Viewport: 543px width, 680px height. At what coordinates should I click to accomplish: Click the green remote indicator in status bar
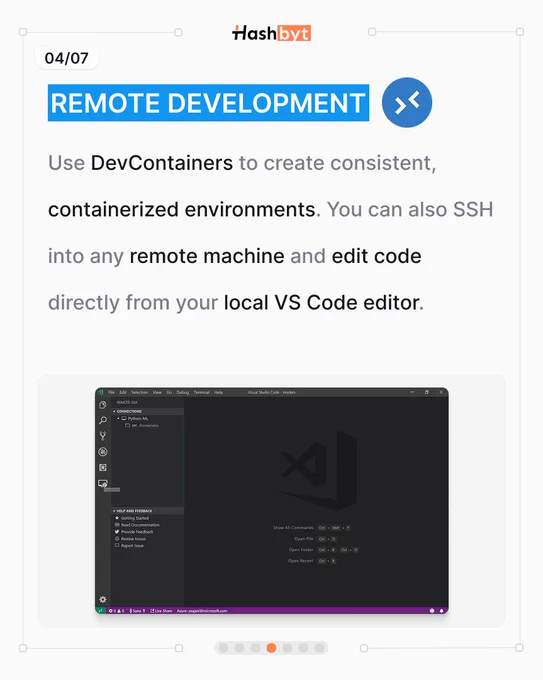click(100, 610)
